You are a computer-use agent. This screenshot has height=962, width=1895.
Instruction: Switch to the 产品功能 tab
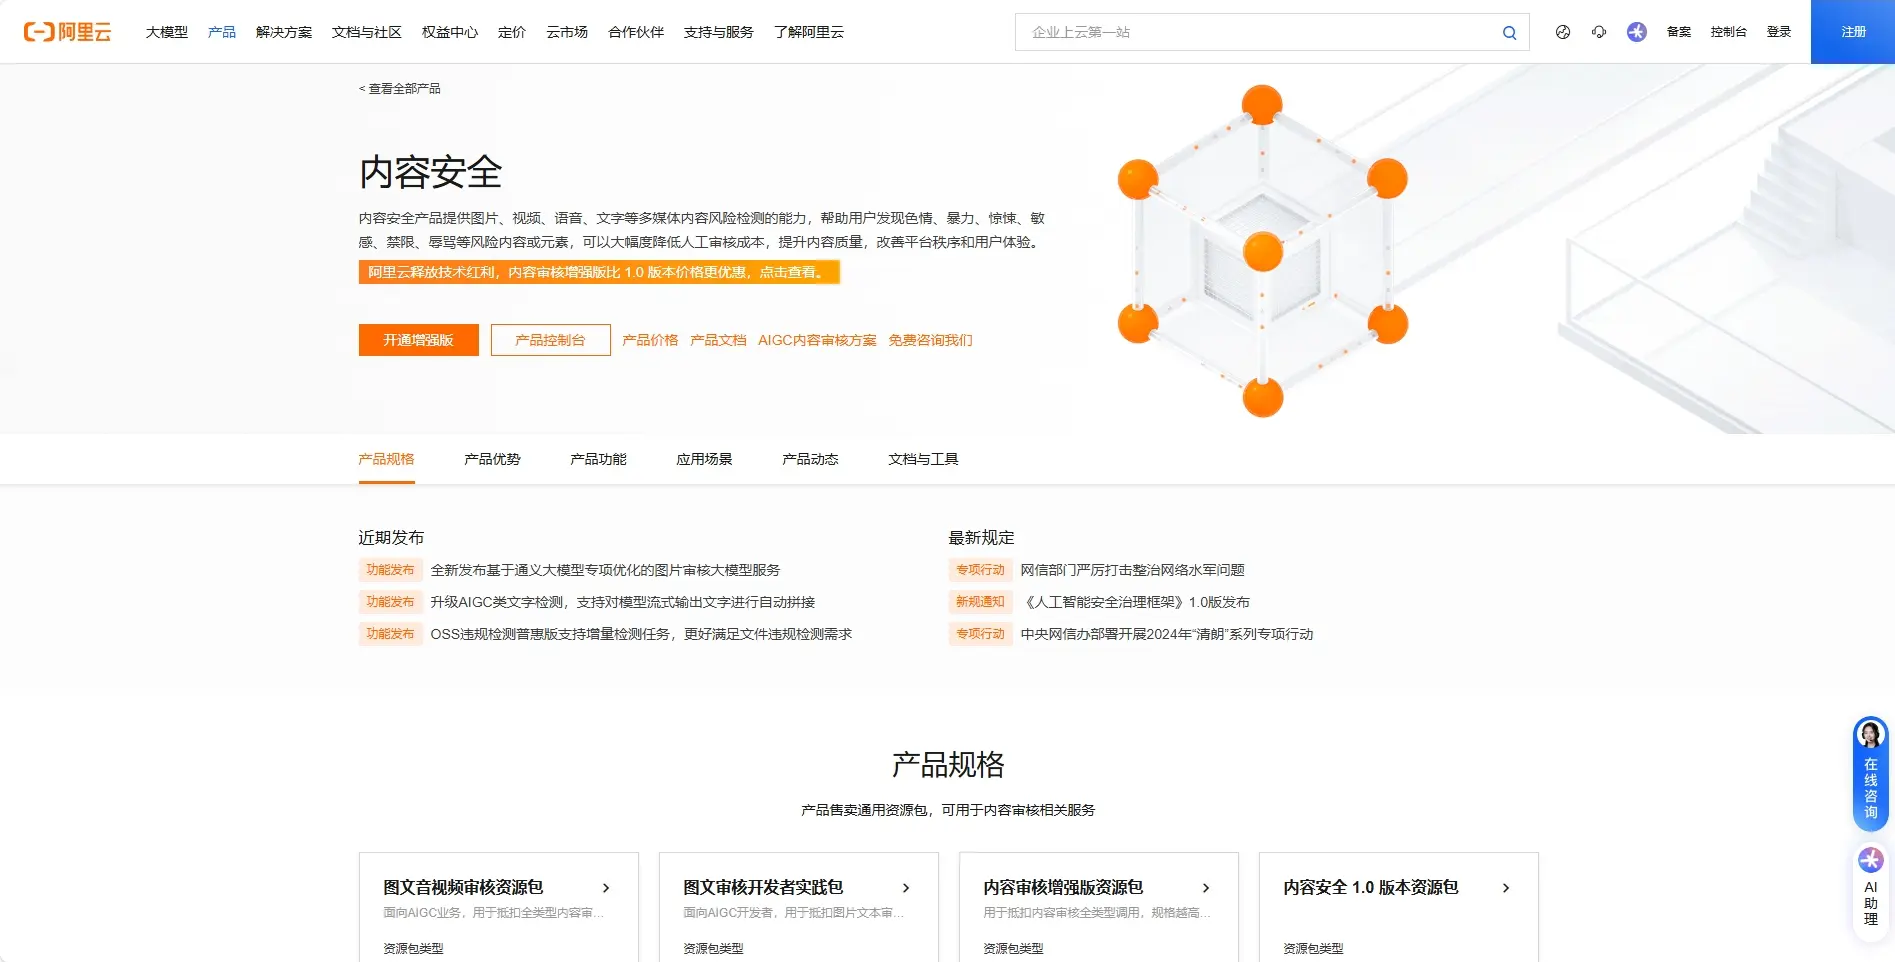pos(598,459)
